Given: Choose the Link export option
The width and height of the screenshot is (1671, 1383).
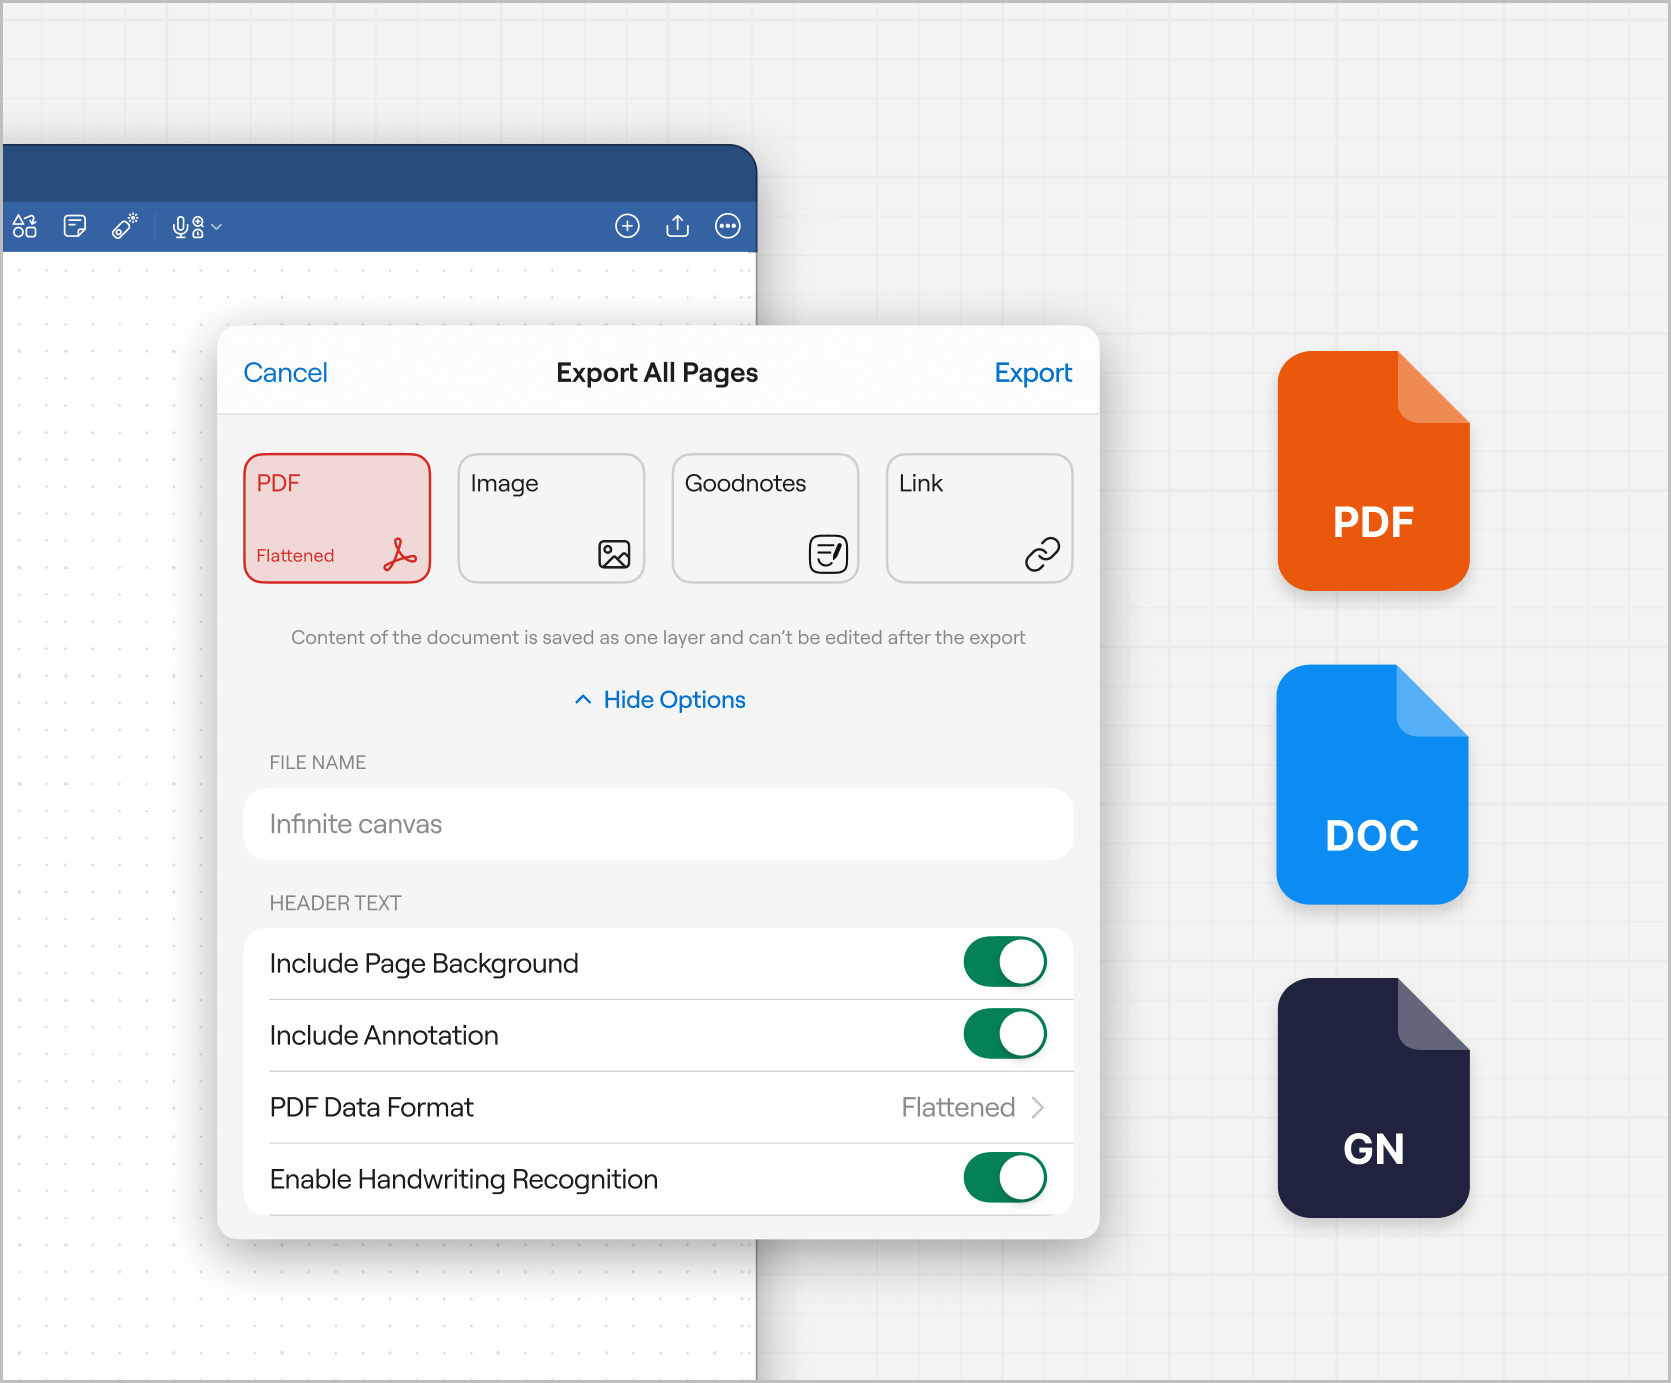Looking at the screenshot, I should [x=980, y=518].
